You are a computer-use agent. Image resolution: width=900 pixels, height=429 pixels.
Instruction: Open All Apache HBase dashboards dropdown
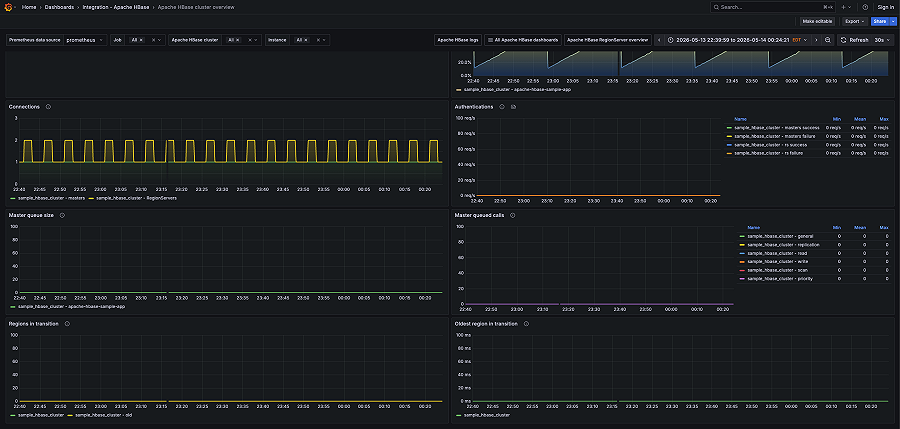point(523,40)
